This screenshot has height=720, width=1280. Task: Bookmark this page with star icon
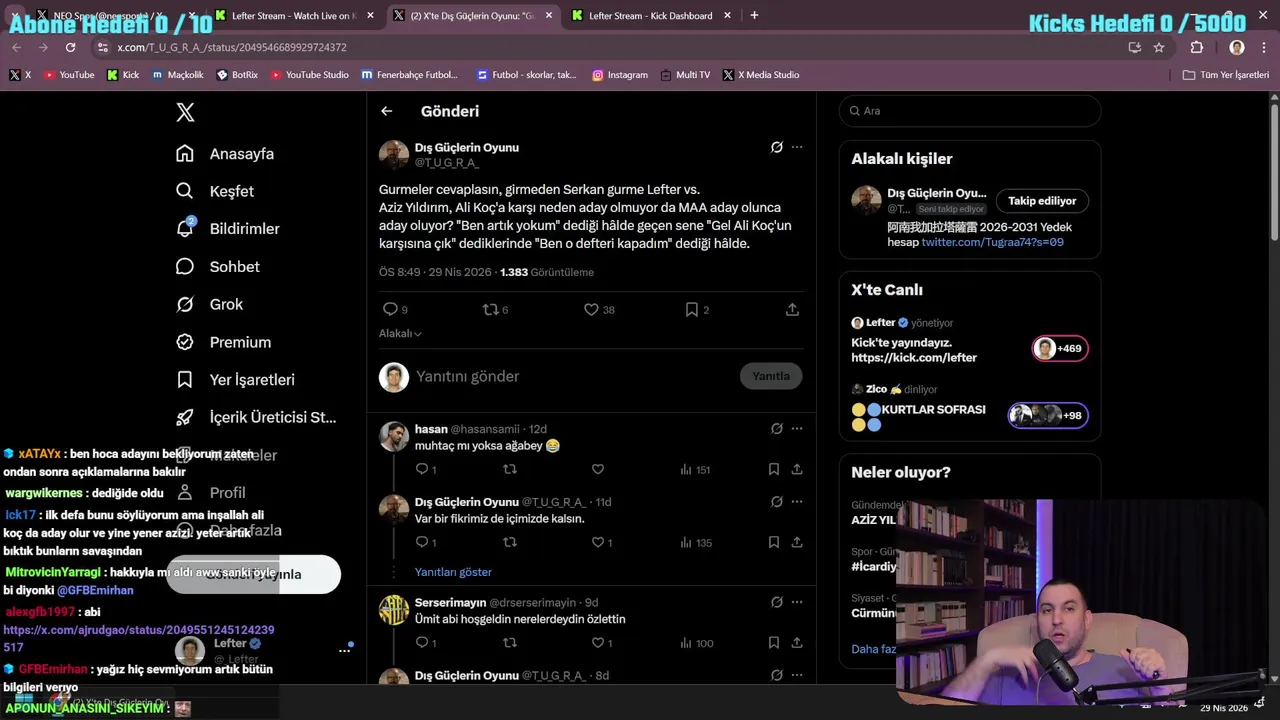tap(1159, 47)
